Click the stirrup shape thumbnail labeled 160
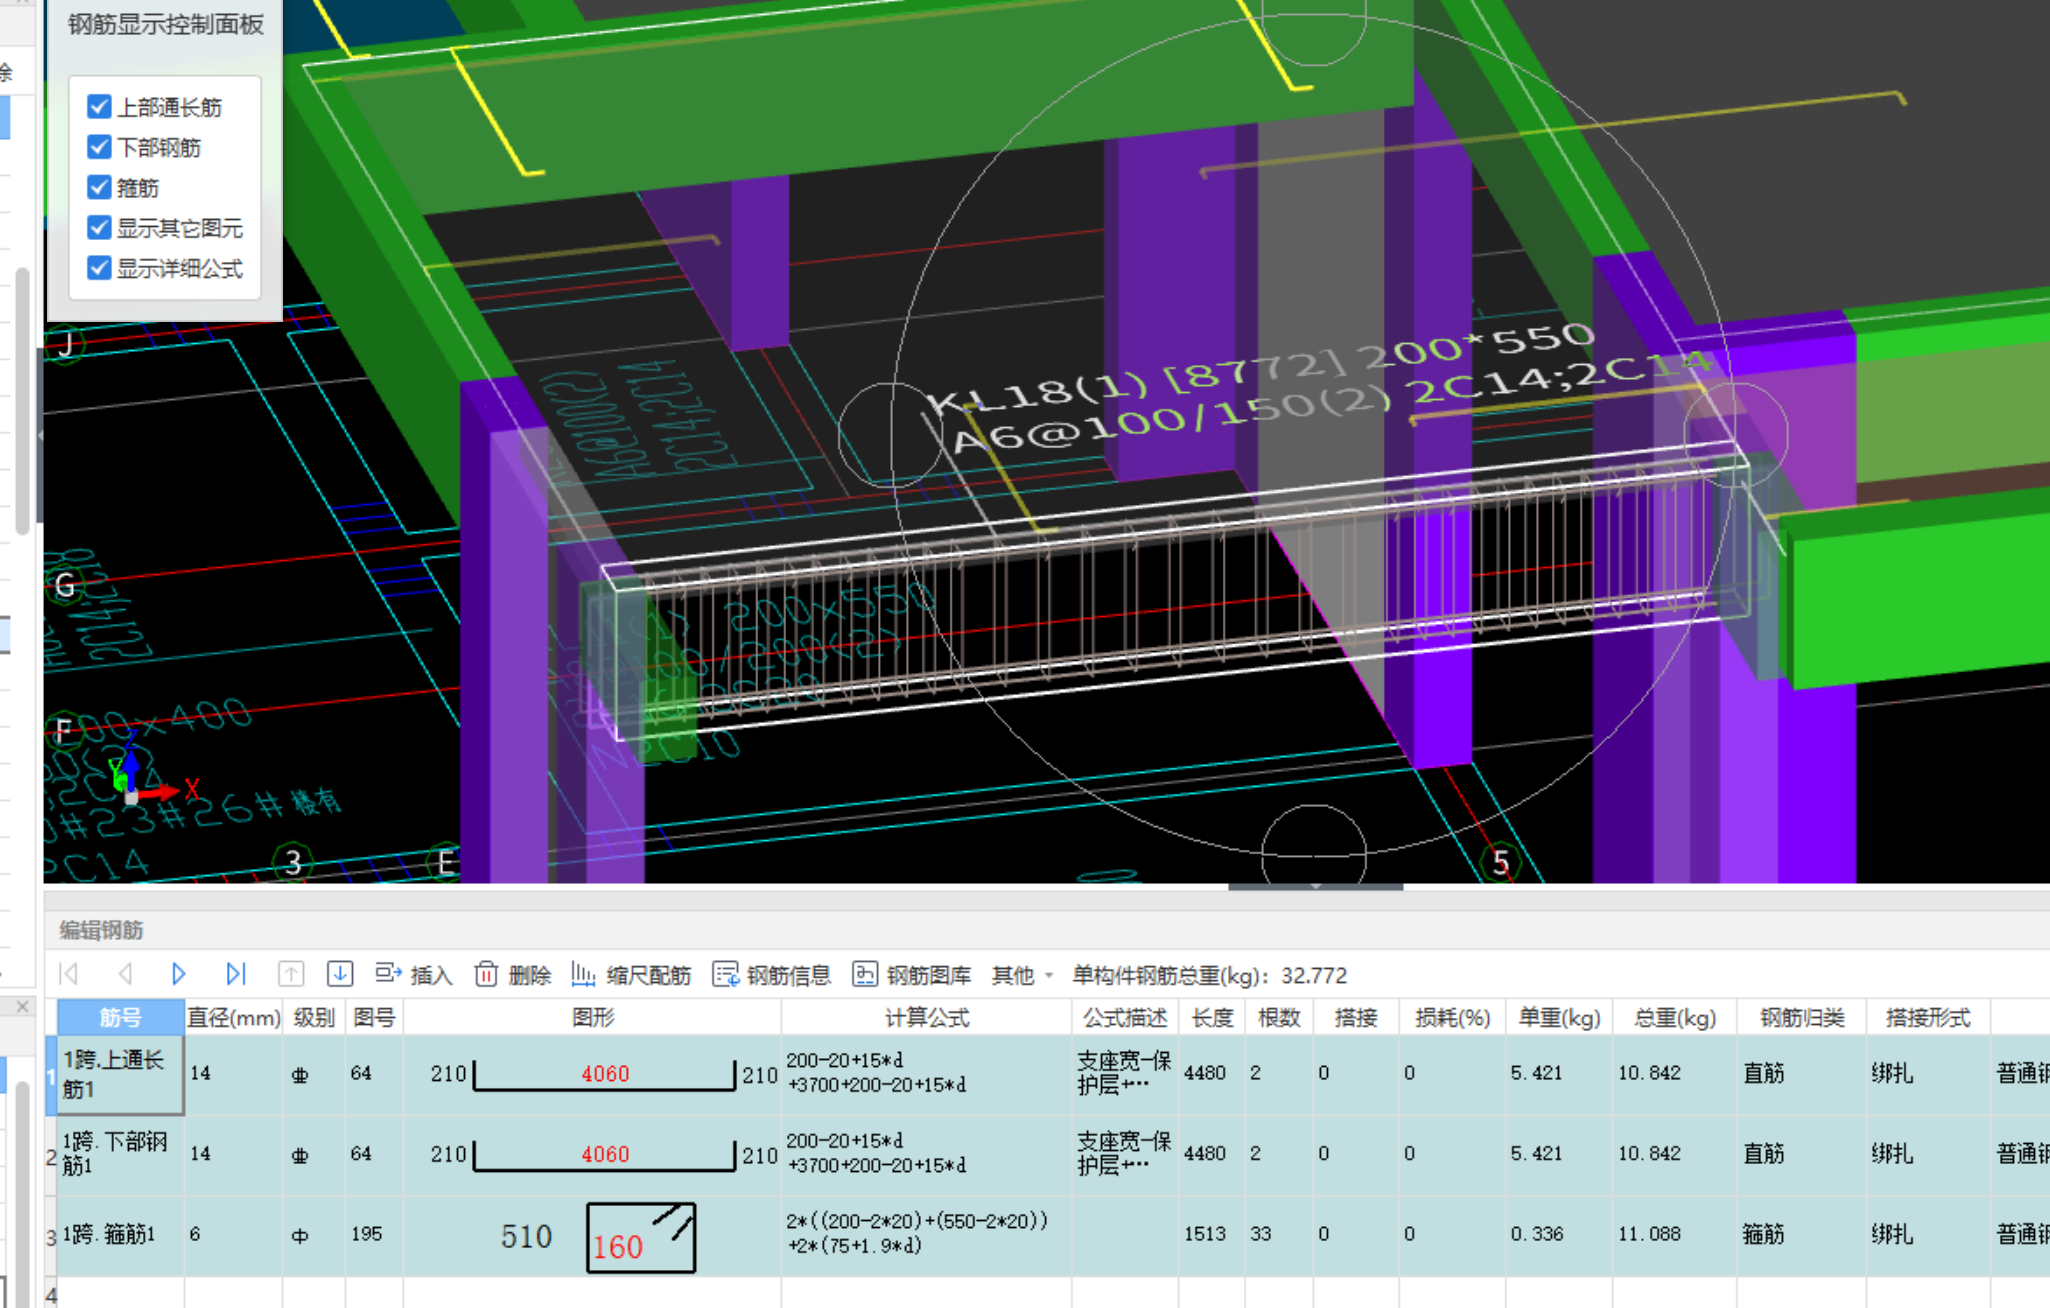 coord(641,1237)
